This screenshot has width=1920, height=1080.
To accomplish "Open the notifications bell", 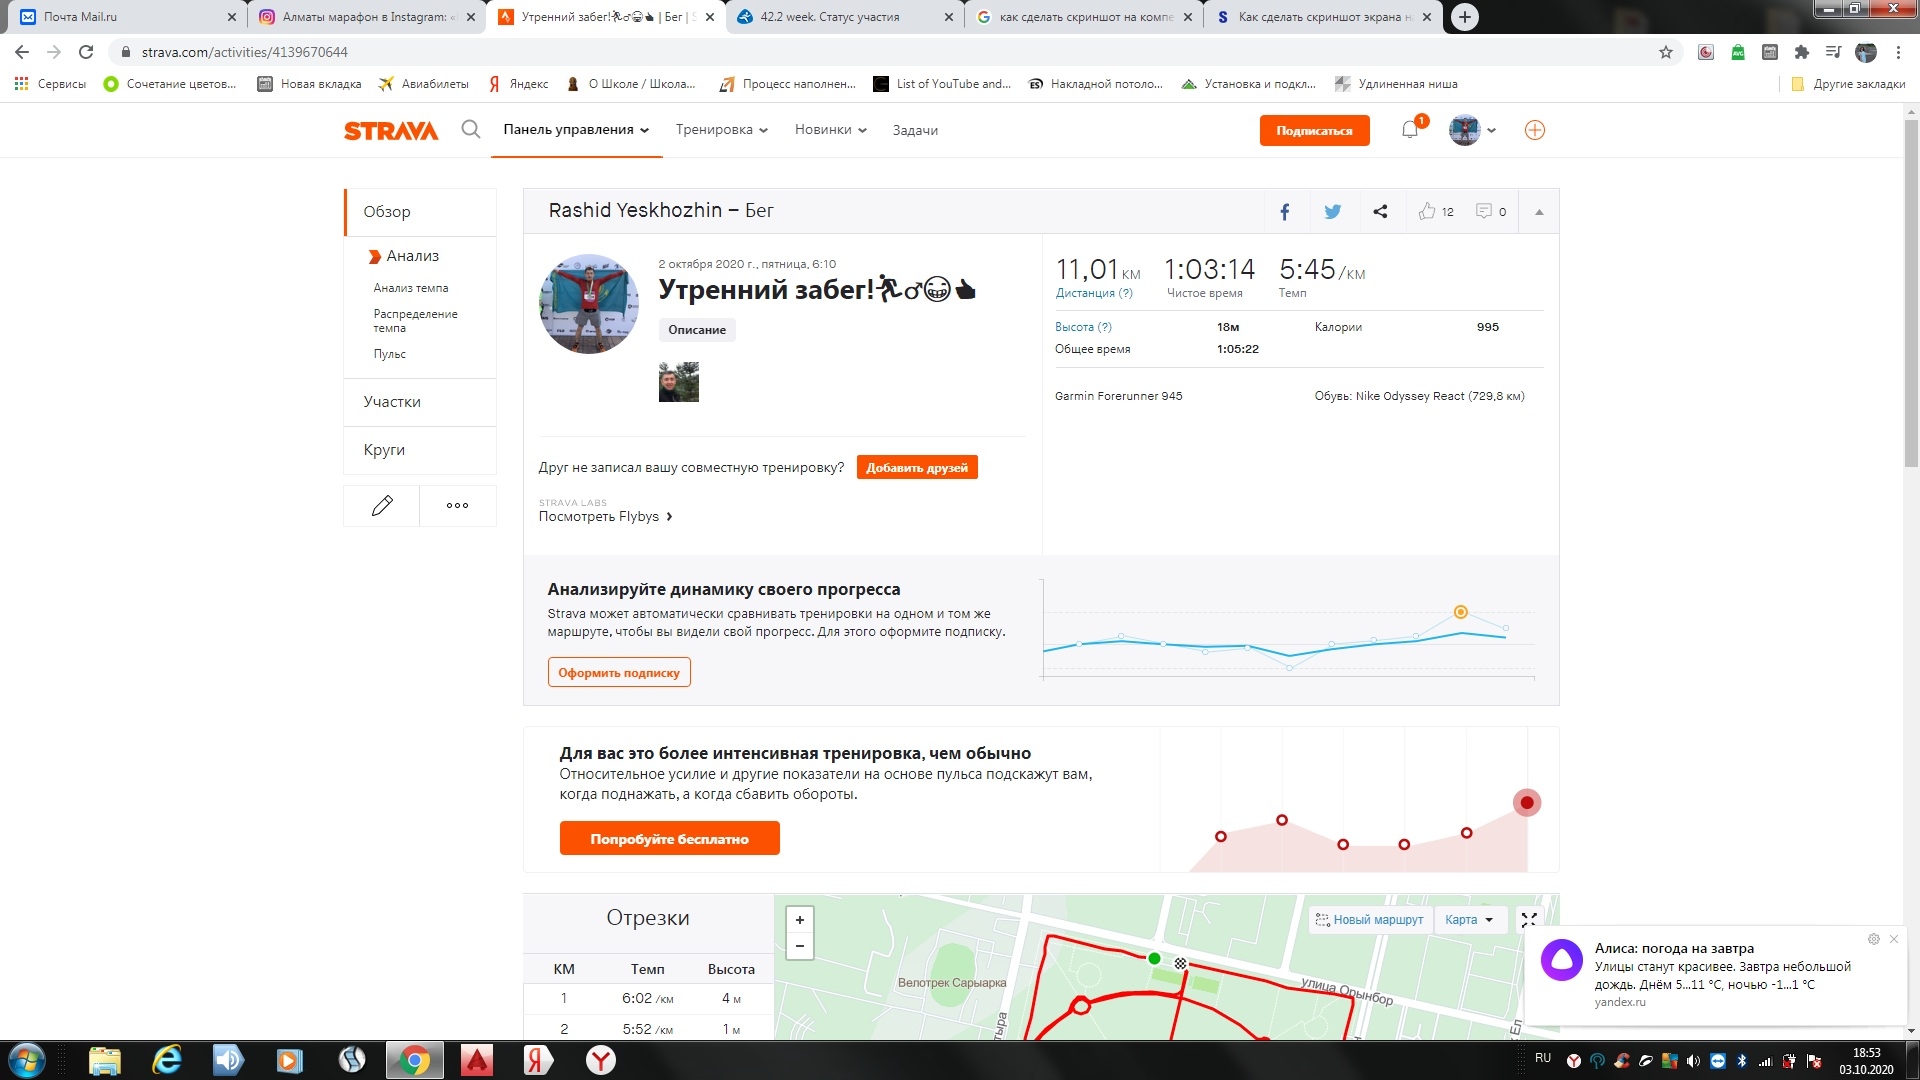I will (x=1410, y=129).
